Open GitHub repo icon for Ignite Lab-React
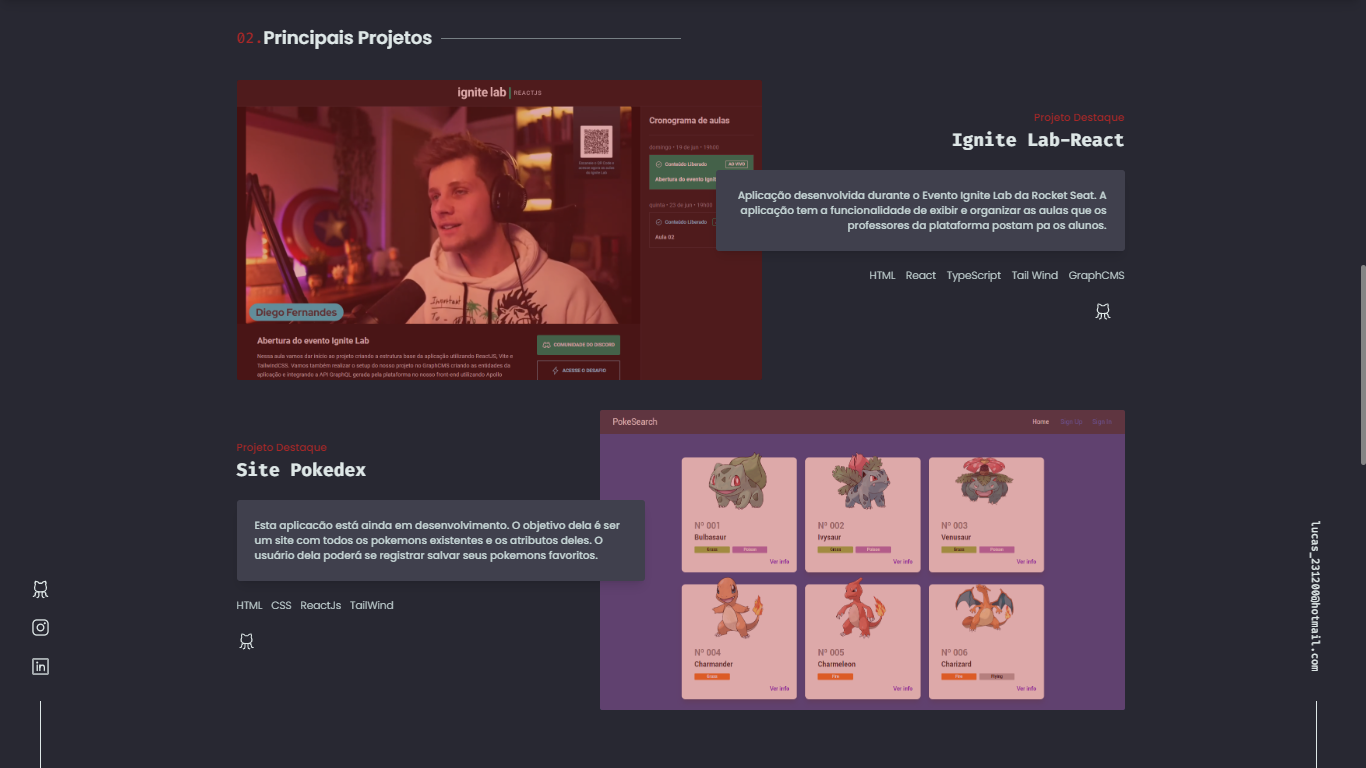Image resolution: width=1366 pixels, height=768 pixels. click(x=1103, y=311)
